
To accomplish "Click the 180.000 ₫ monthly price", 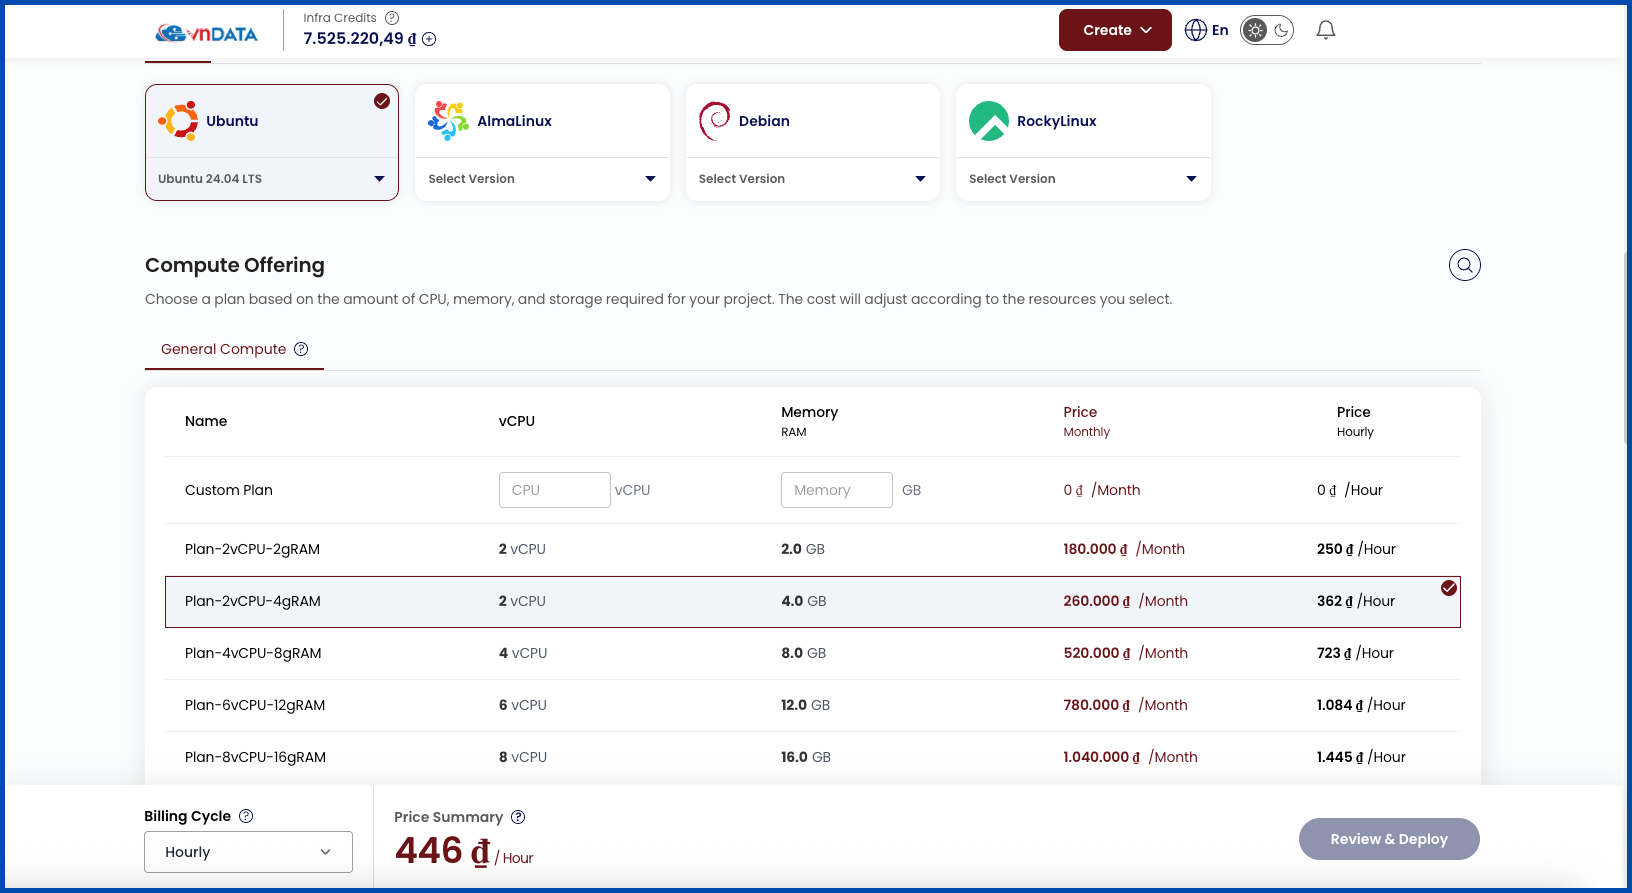I will click(1095, 549).
